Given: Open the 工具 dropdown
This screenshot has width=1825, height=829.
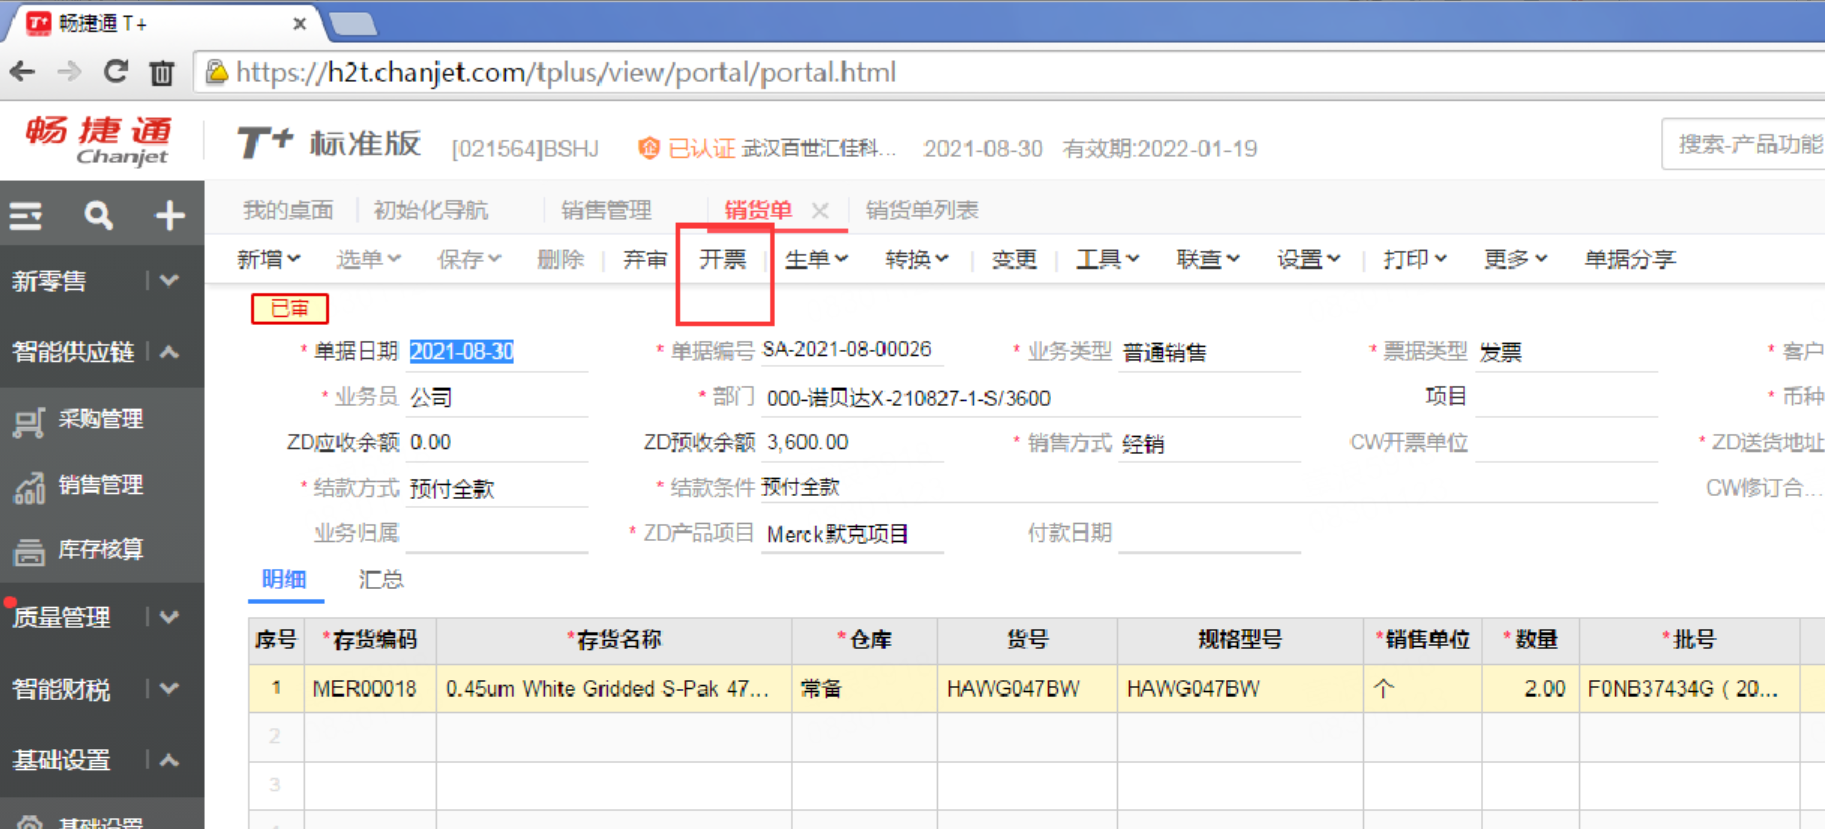Looking at the screenshot, I should (1107, 259).
